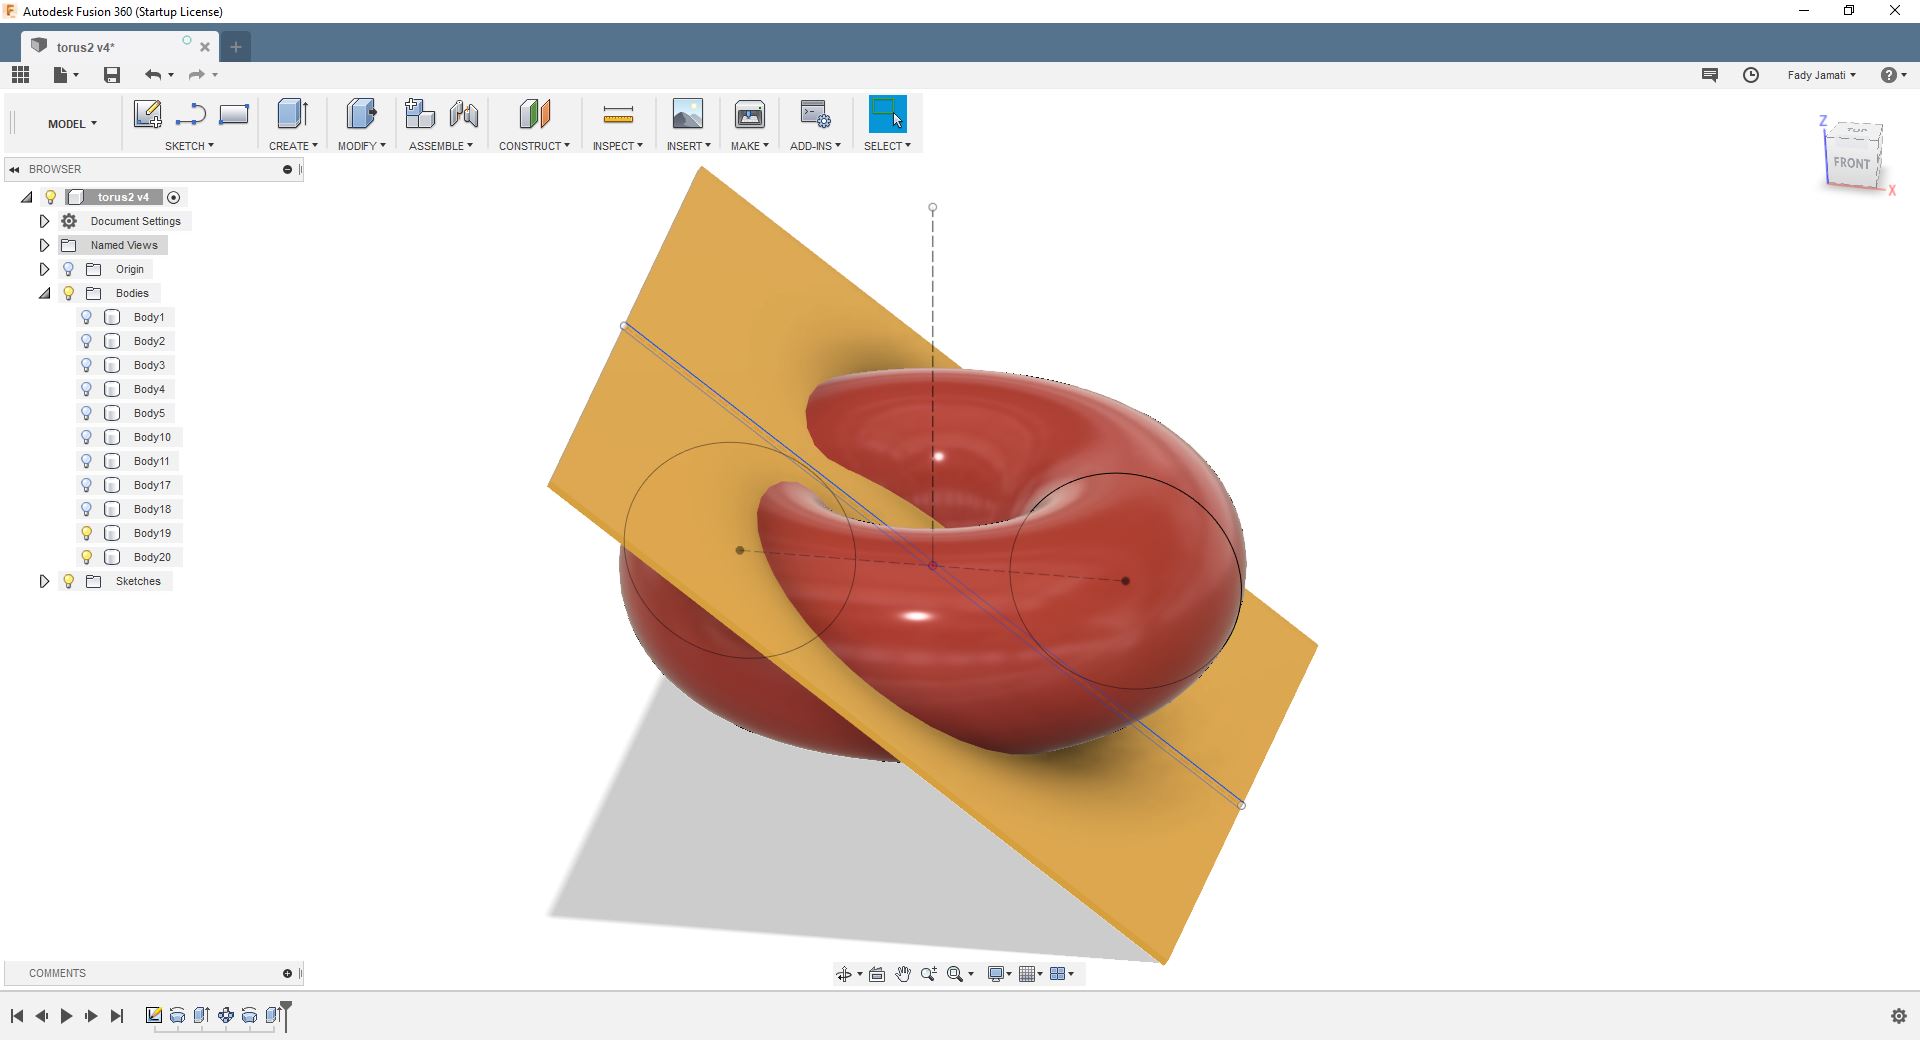Viewport: 1920px width, 1040px height.
Task: Activate the Orbit navigation tool
Action: click(x=844, y=974)
